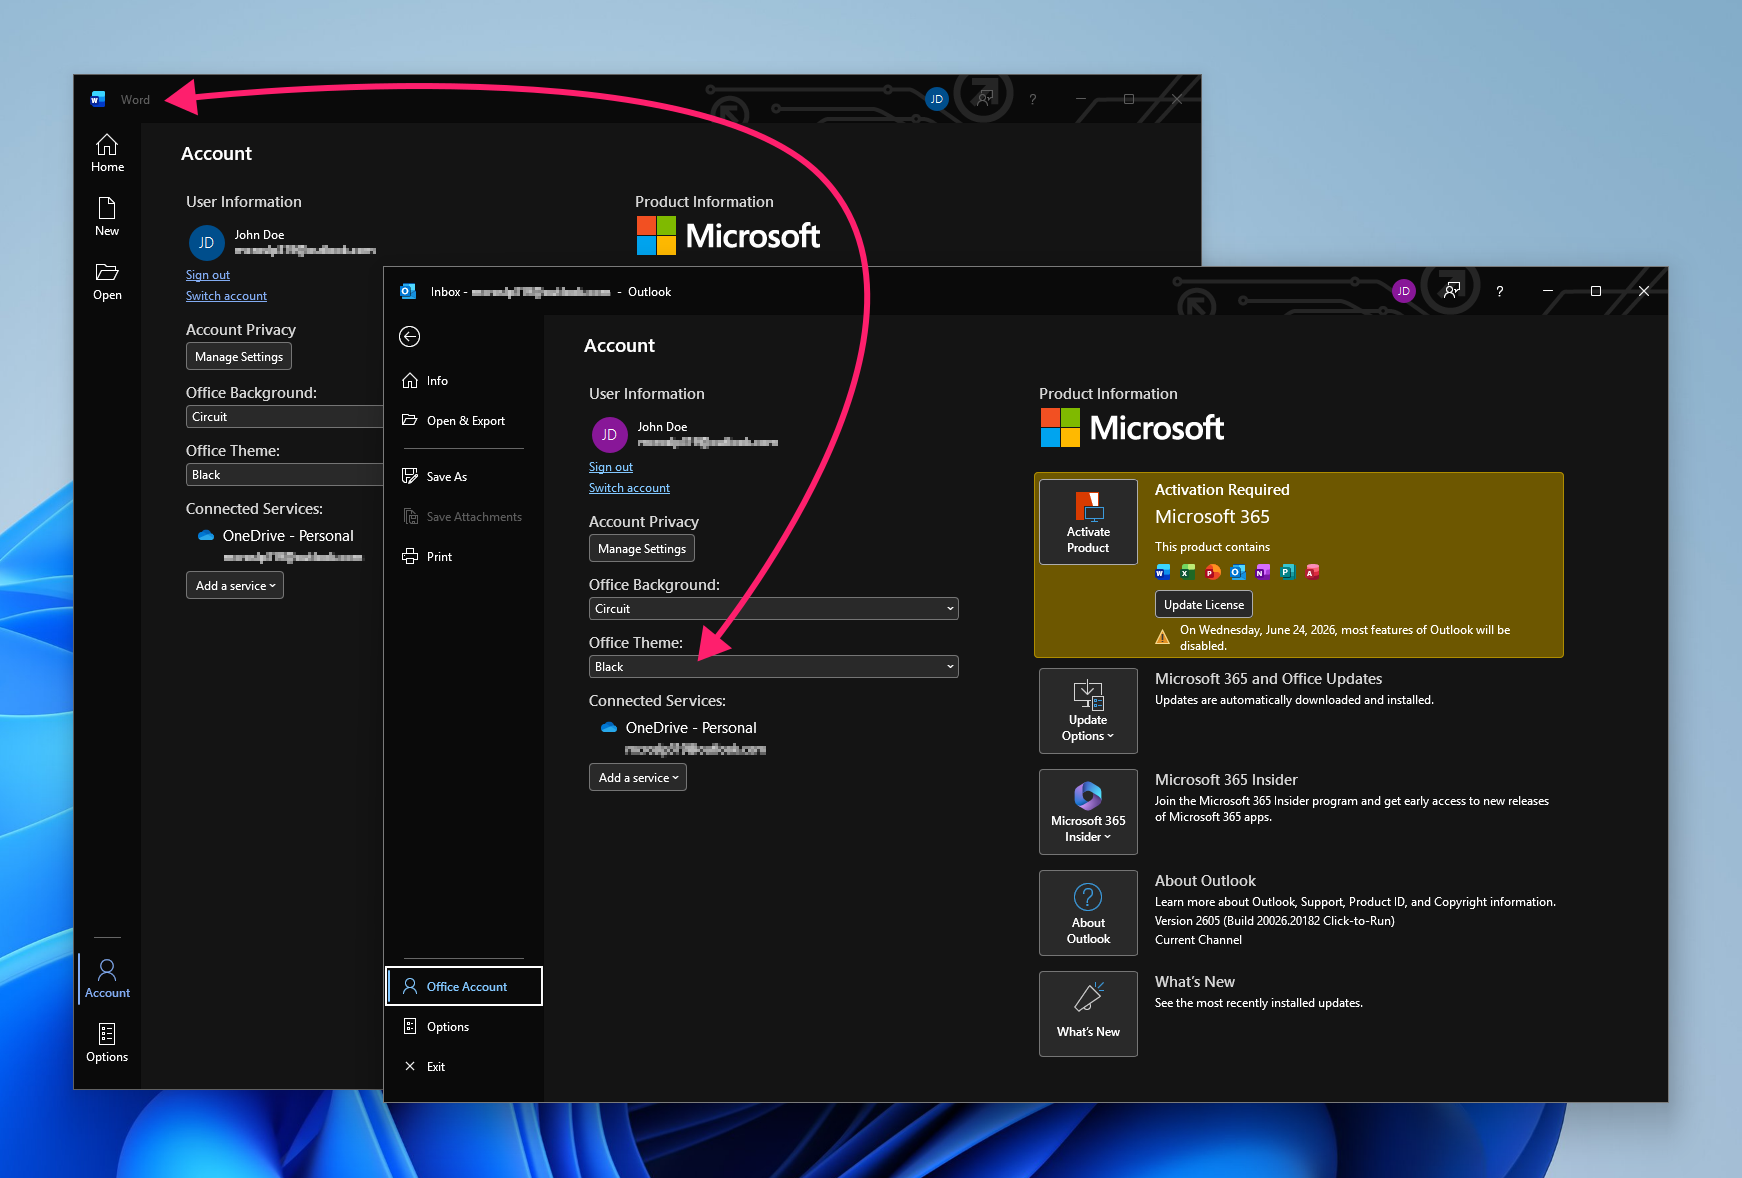Screen dimensions: 1742x1178
Task: Open Home in Word sidebar
Action: point(107,153)
